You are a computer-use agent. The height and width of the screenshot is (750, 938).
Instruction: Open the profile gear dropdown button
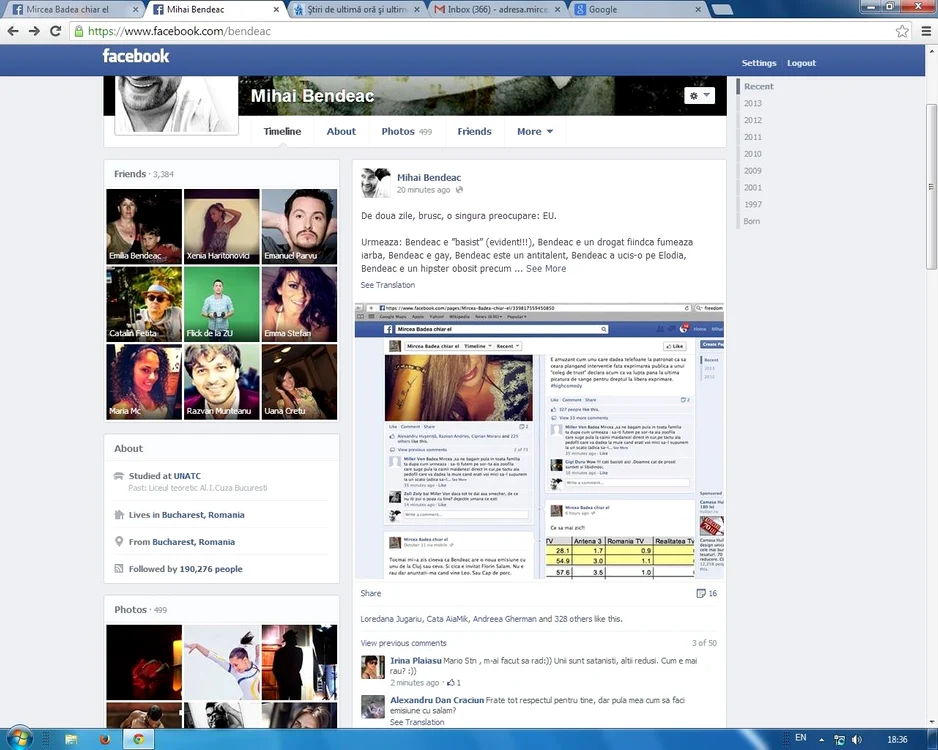pyautogui.click(x=699, y=96)
